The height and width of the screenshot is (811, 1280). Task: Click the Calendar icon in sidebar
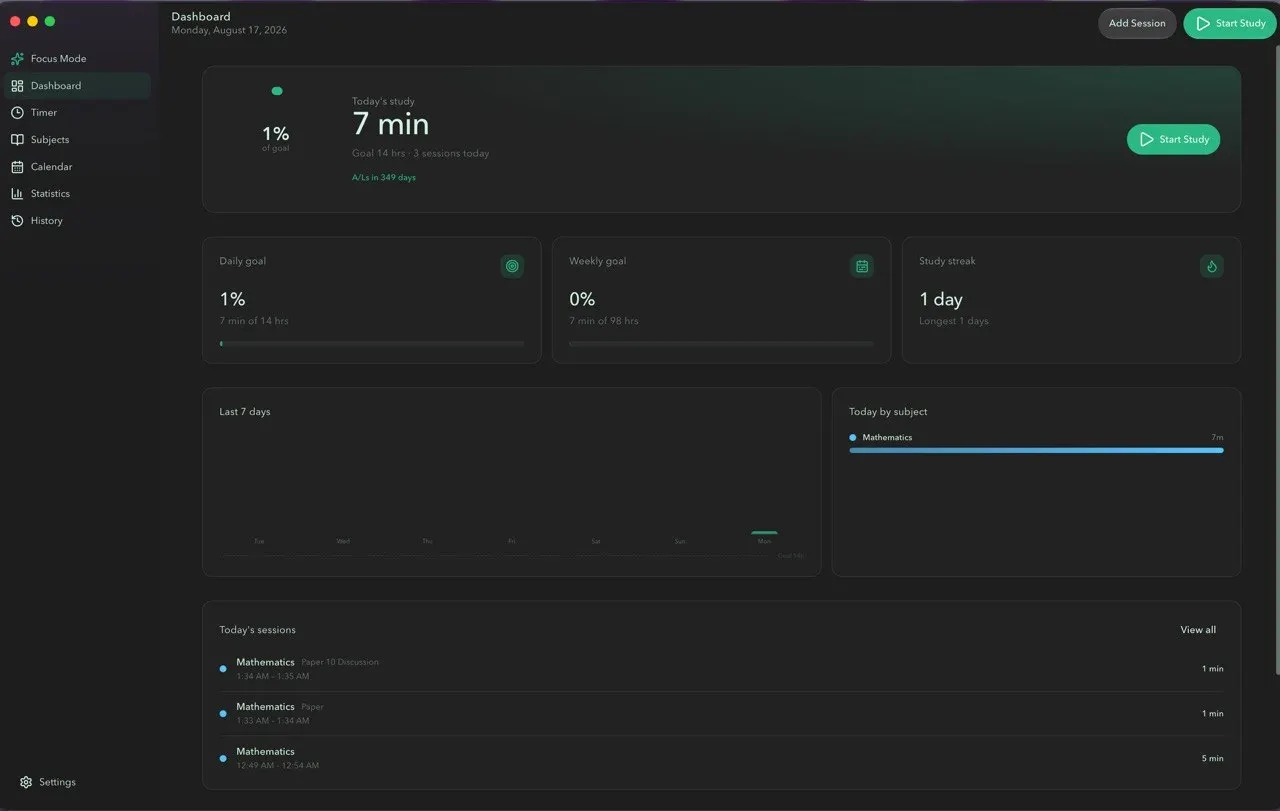tap(17, 167)
